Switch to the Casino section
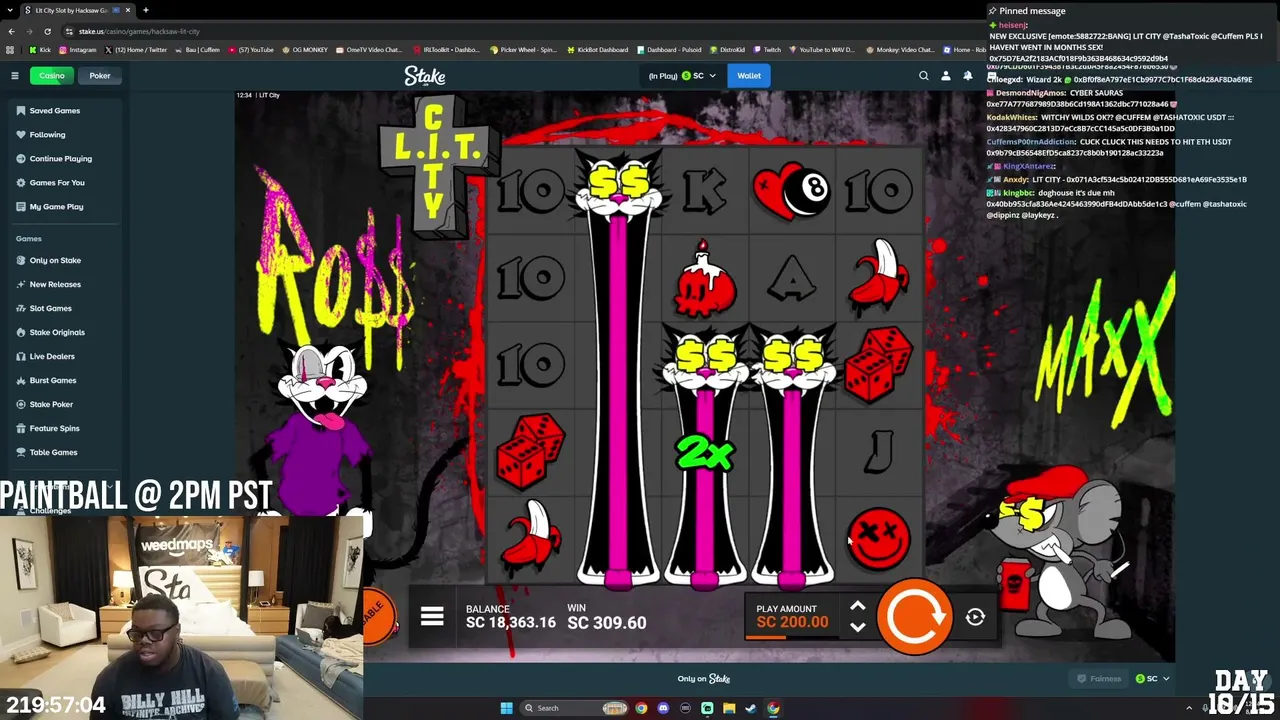Viewport: 1280px width, 720px height. (x=51, y=76)
